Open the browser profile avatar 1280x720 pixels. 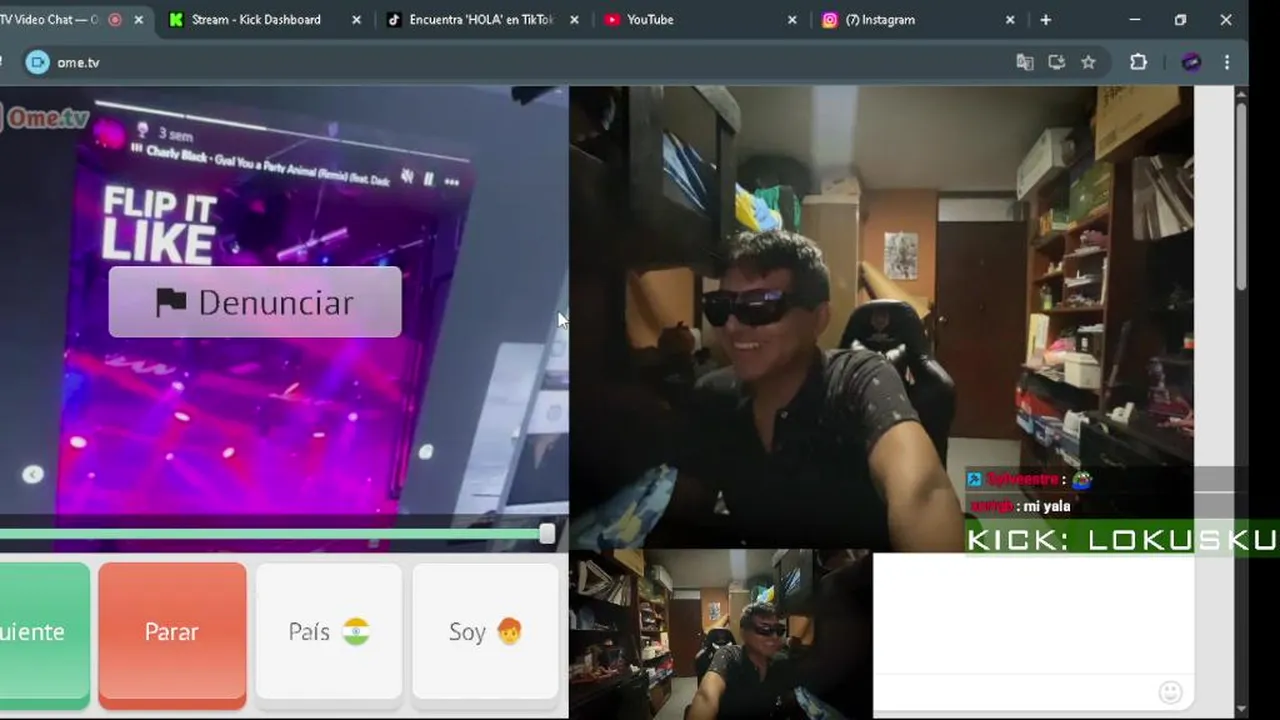point(1191,62)
